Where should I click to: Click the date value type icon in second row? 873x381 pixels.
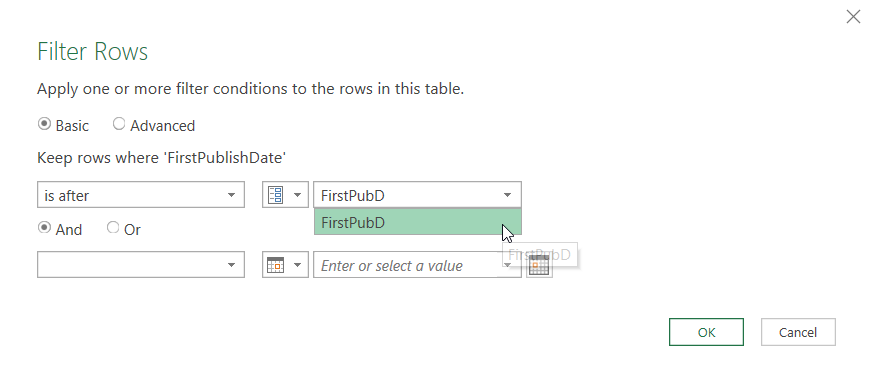pyautogui.click(x=276, y=265)
